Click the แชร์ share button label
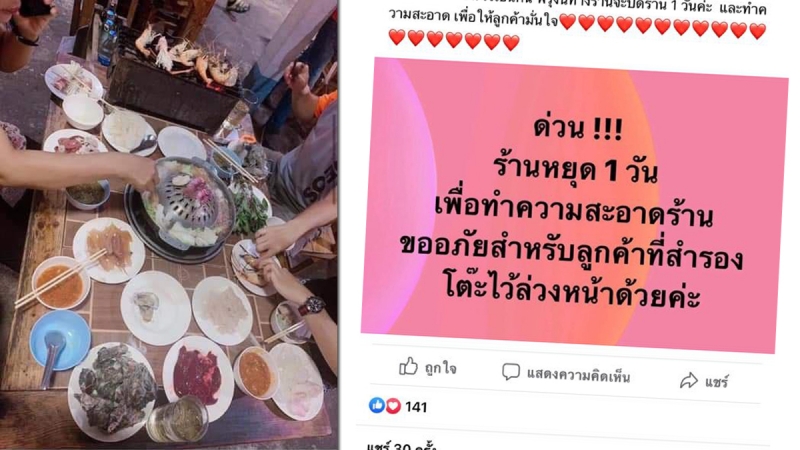The height and width of the screenshot is (450, 800). click(716, 382)
